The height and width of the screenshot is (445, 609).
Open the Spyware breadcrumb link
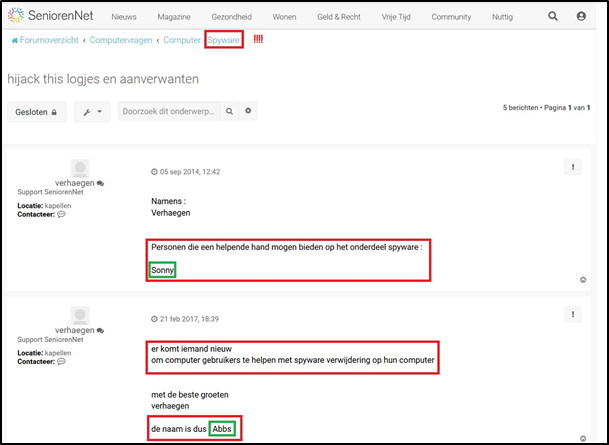click(222, 40)
